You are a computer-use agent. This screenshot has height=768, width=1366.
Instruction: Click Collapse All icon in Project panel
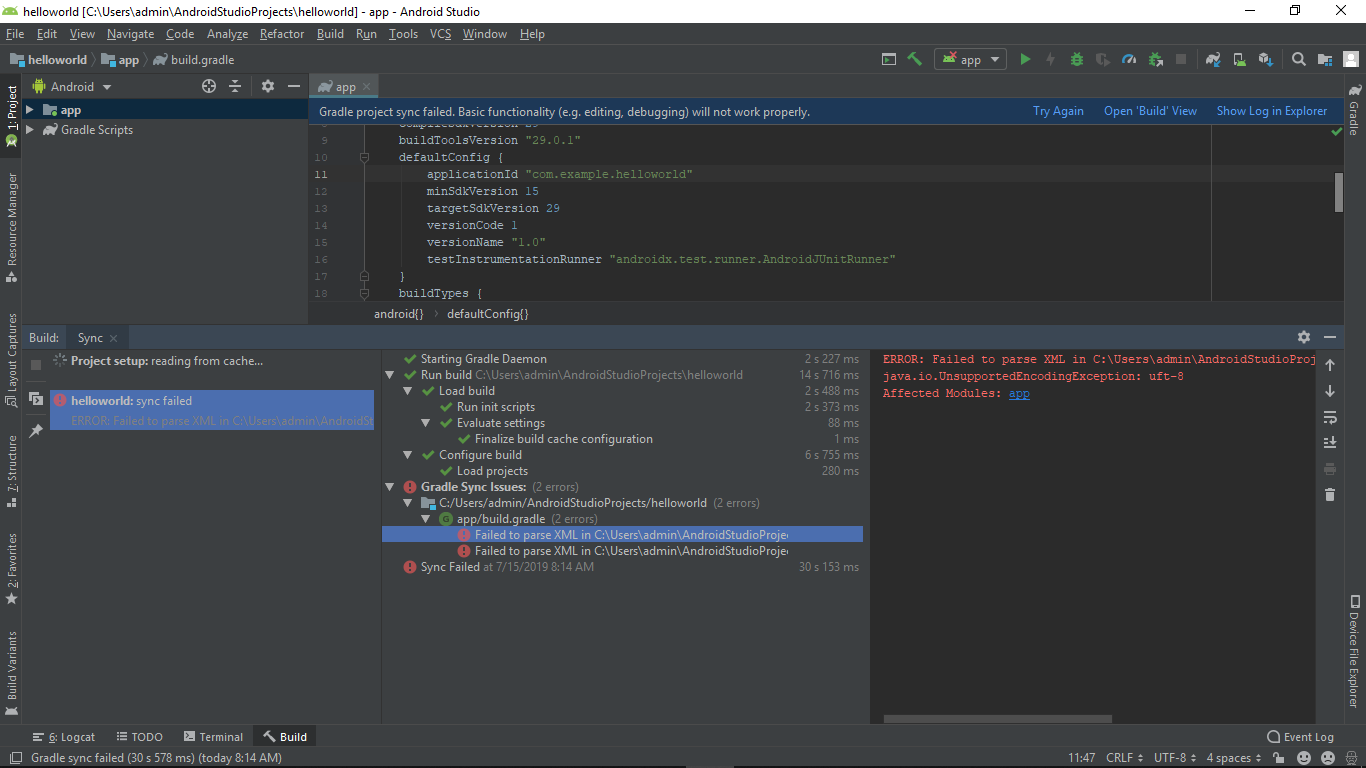coord(235,86)
